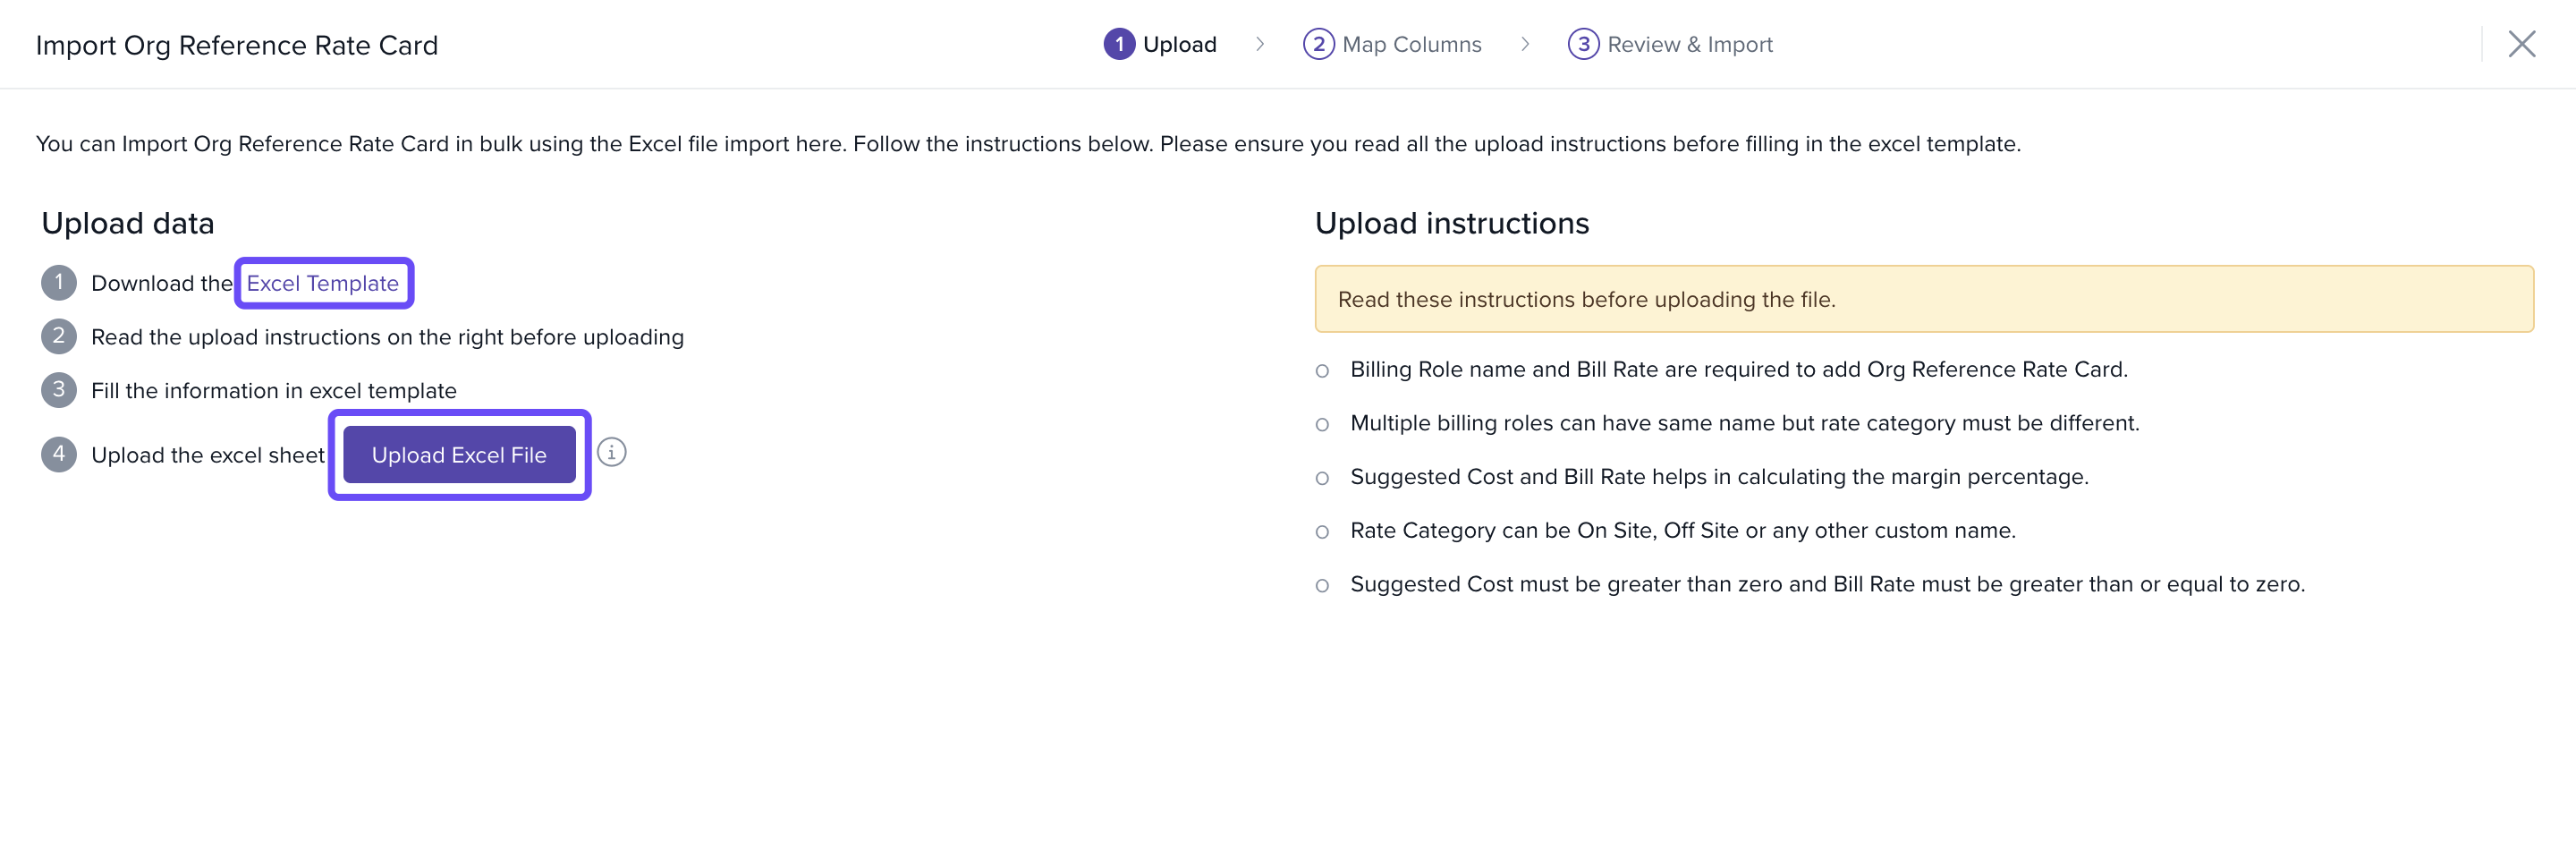Screen dimensions: 2576x850
Task: Click numbered badge 1 next to Download
Action: pyautogui.click(x=59, y=283)
